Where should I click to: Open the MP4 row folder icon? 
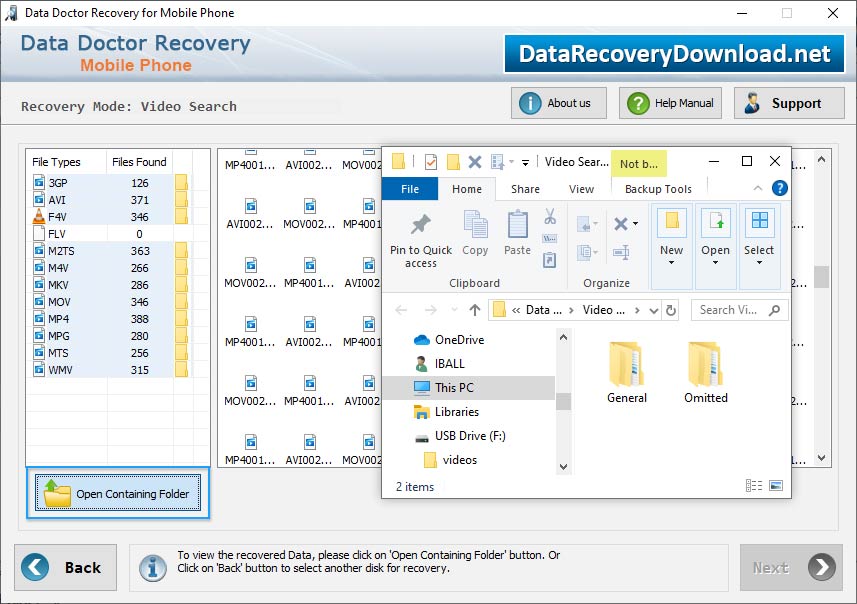point(181,318)
